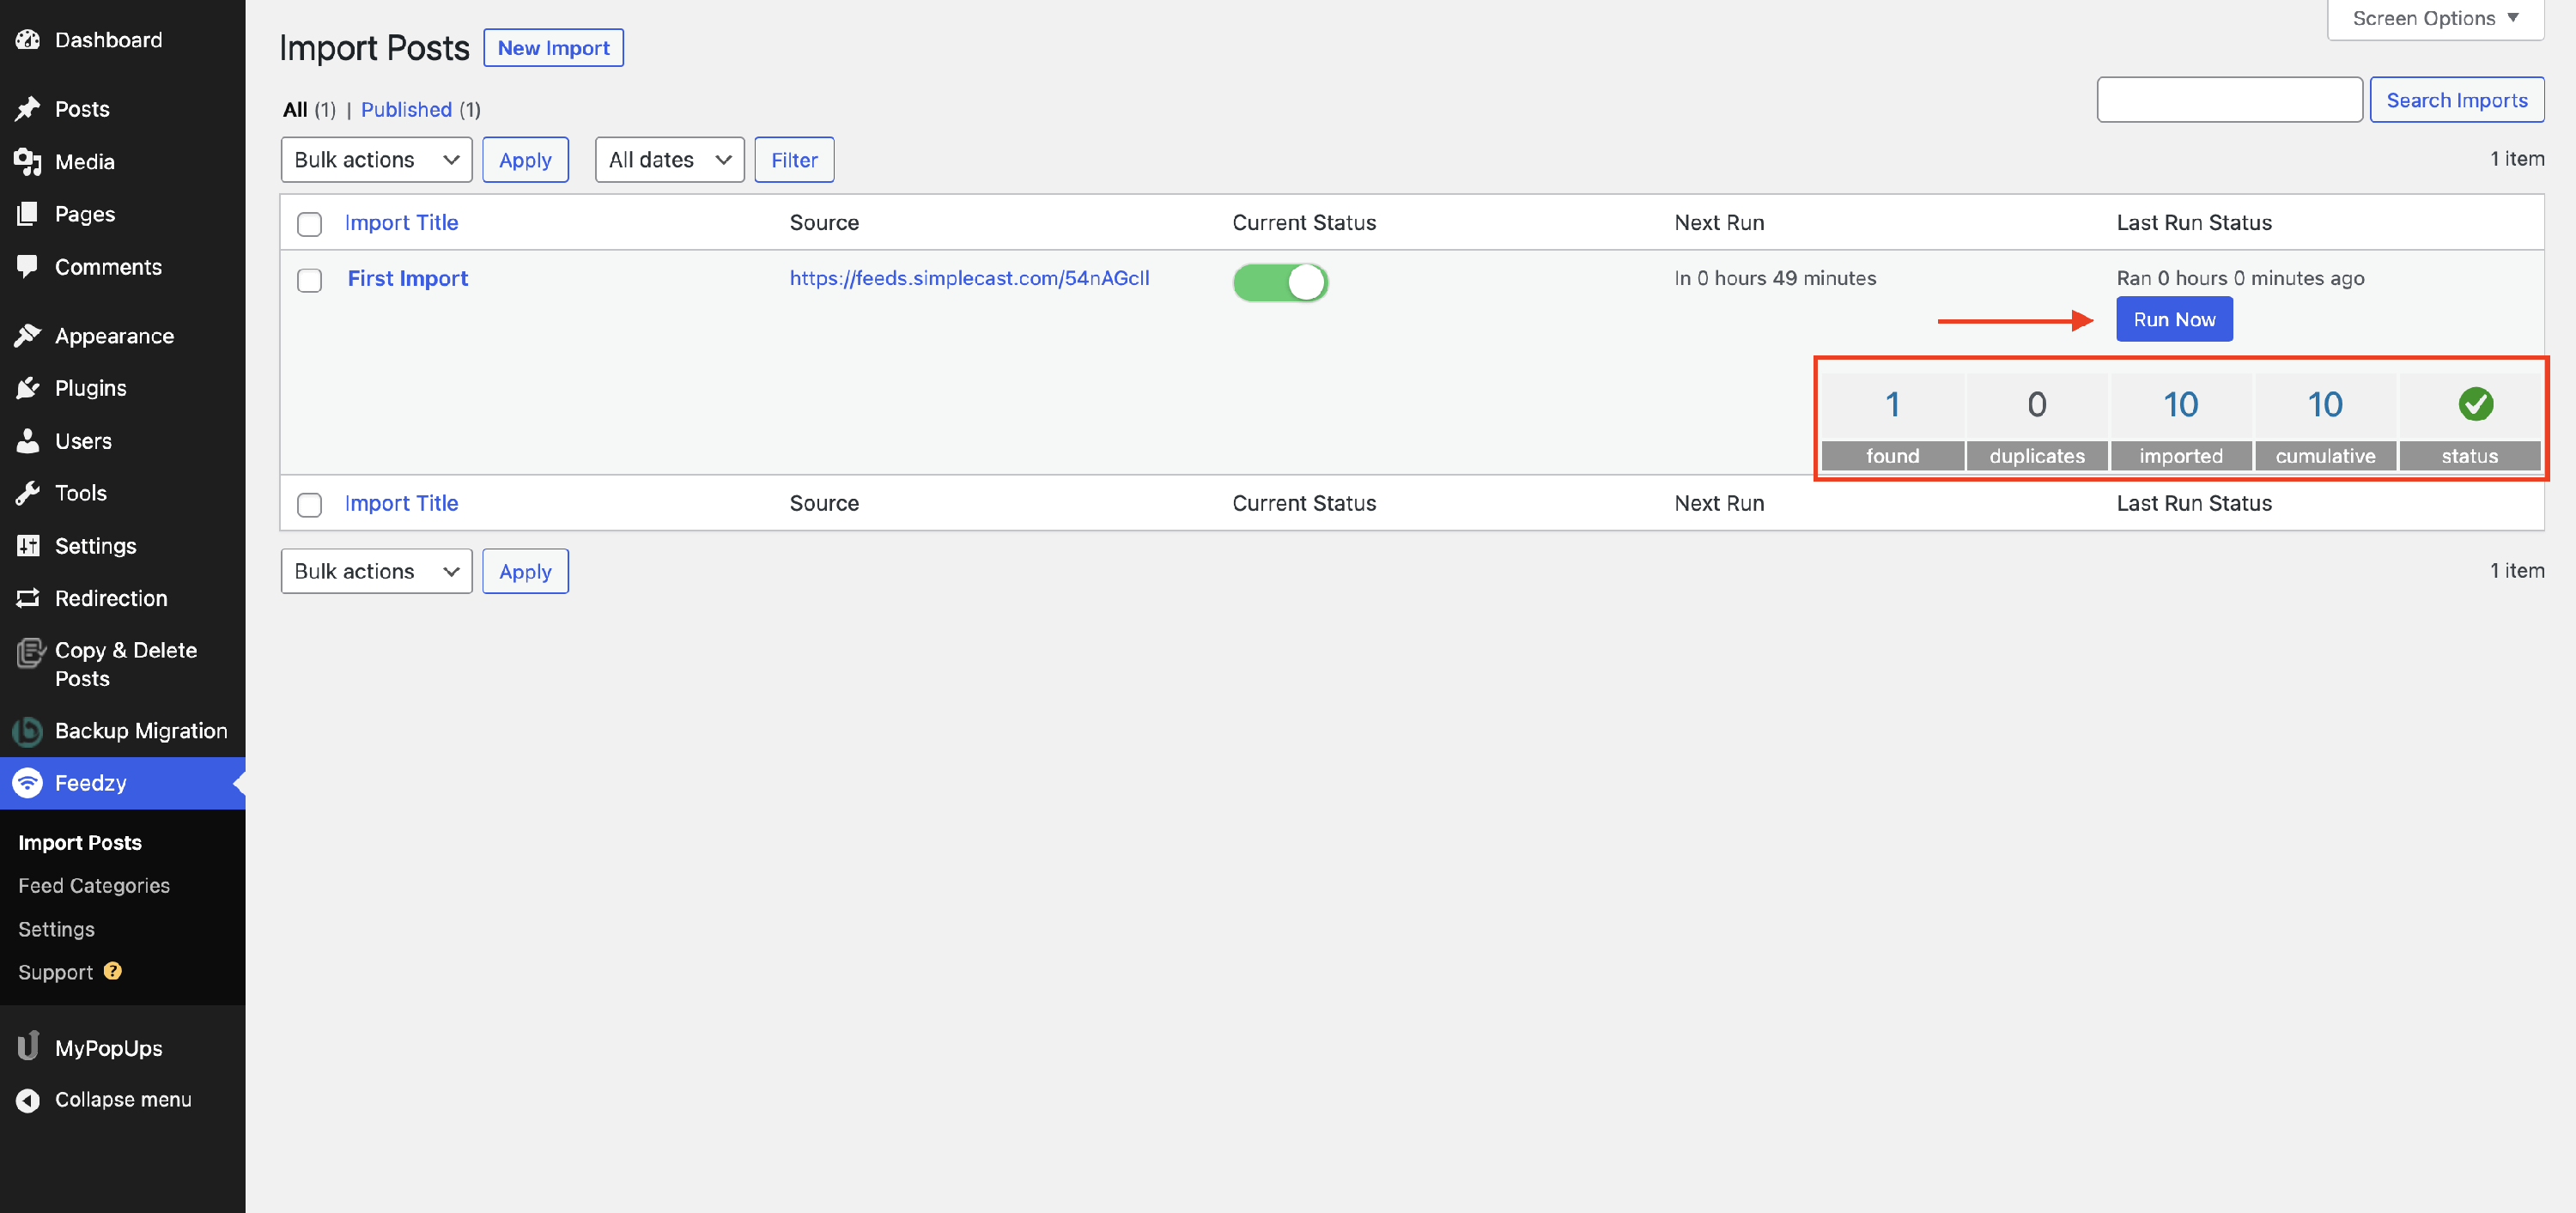Focus the Search Imports text field
Viewport: 2576px width, 1213px height.
coord(2229,100)
